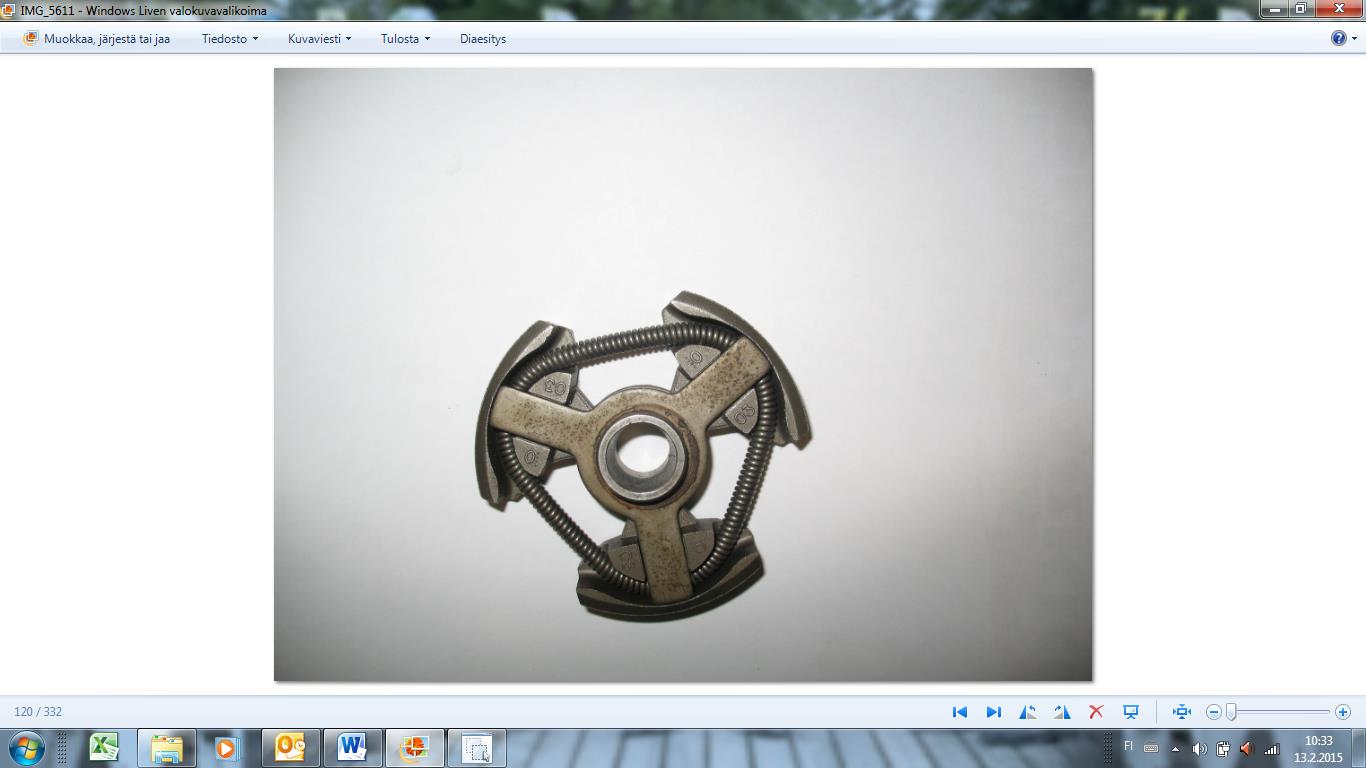Open Snipping Tool from the taskbar
The height and width of the screenshot is (768, 1366).
click(476, 748)
